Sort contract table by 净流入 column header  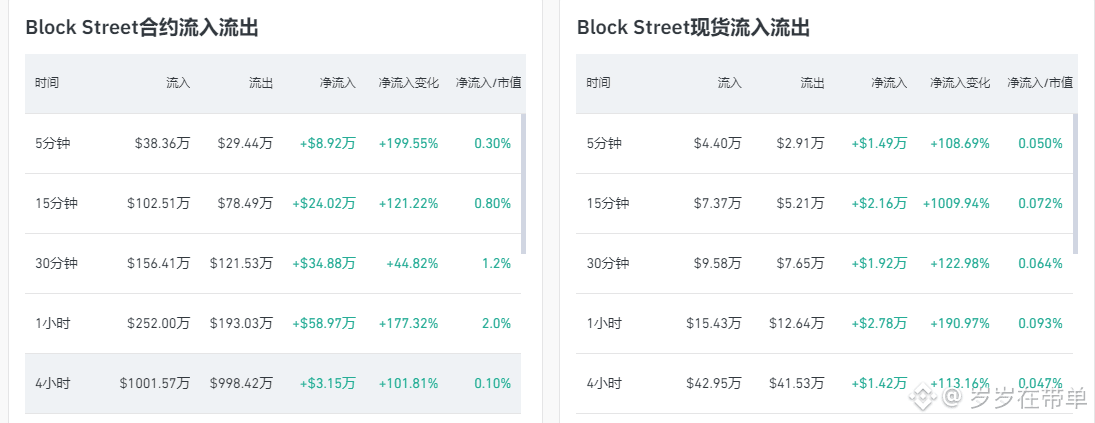(x=338, y=83)
